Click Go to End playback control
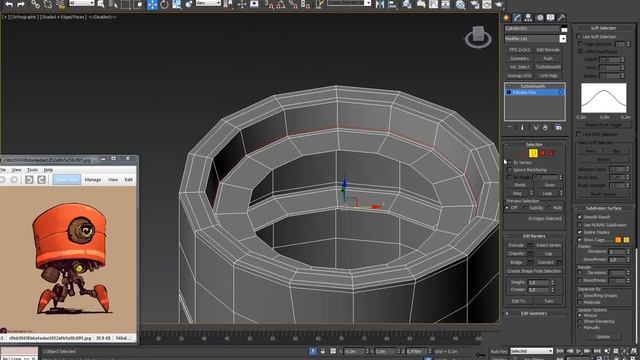640x360 pixels. coord(597,351)
